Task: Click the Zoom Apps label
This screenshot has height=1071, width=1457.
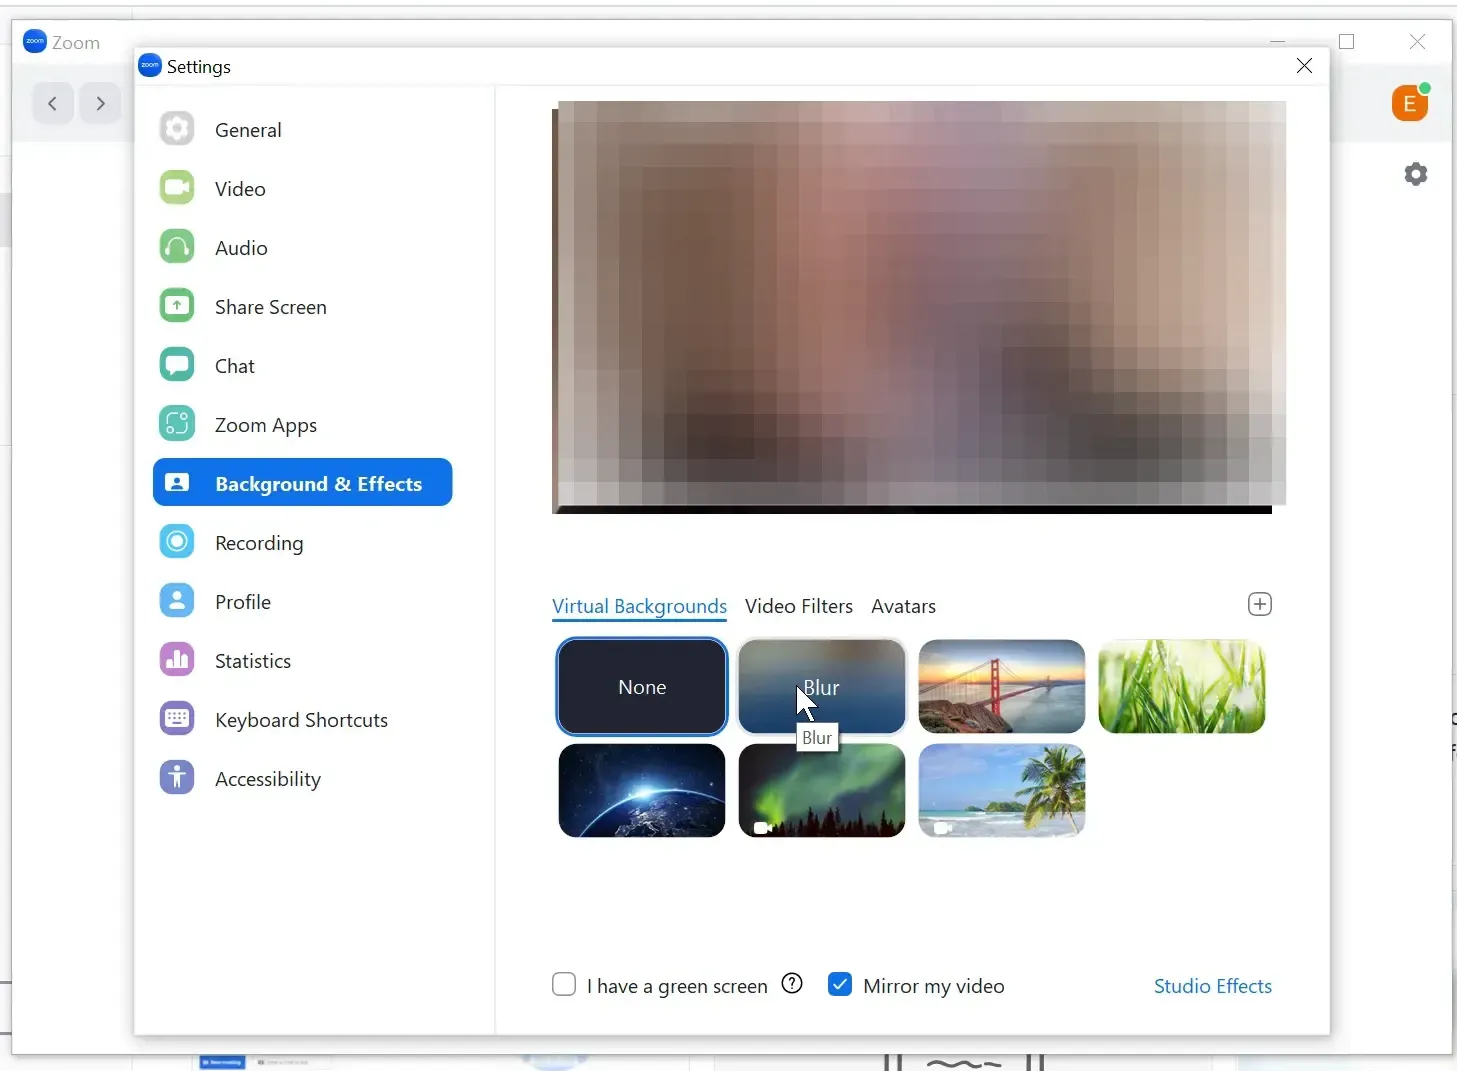Action: [x=266, y=425]
